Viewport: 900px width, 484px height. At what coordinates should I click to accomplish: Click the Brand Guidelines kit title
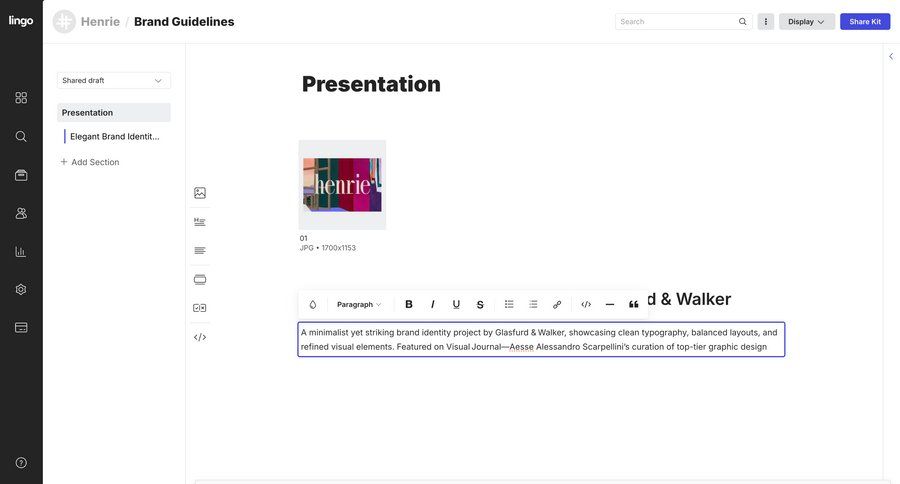(x=184, y=22)
